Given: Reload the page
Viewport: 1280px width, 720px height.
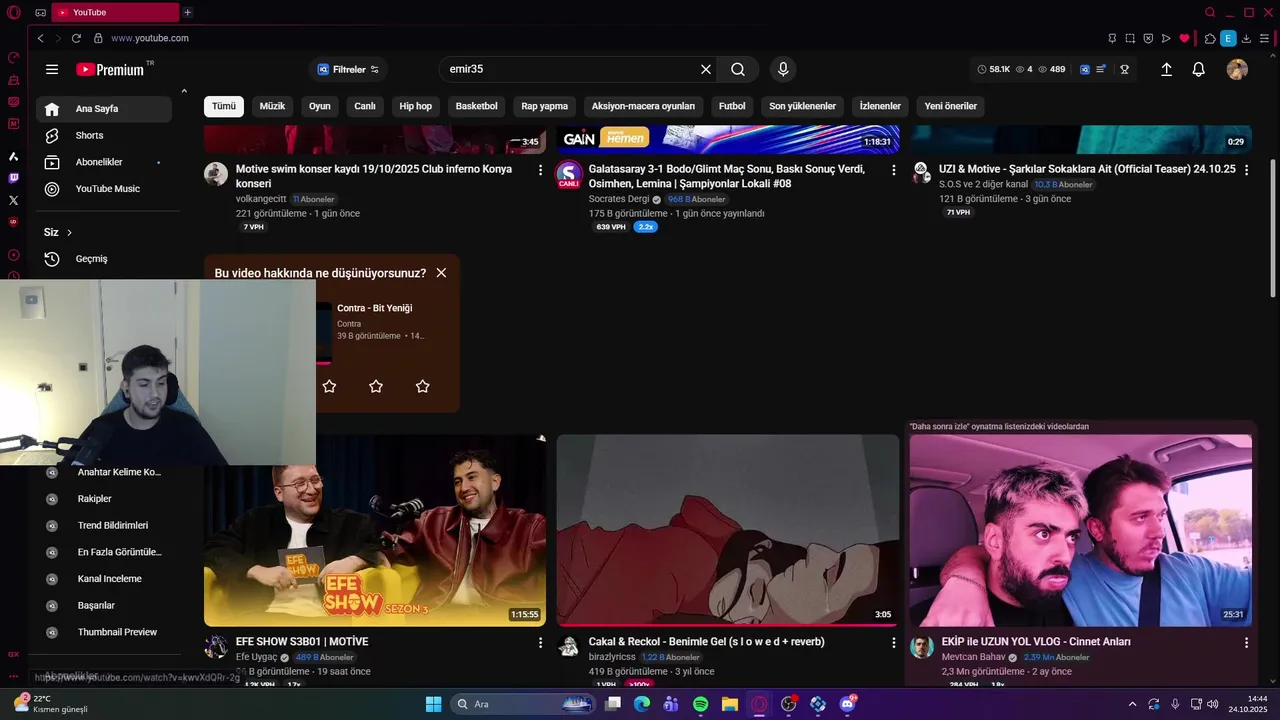Looking at the screenshot, I should click(77, 38).
